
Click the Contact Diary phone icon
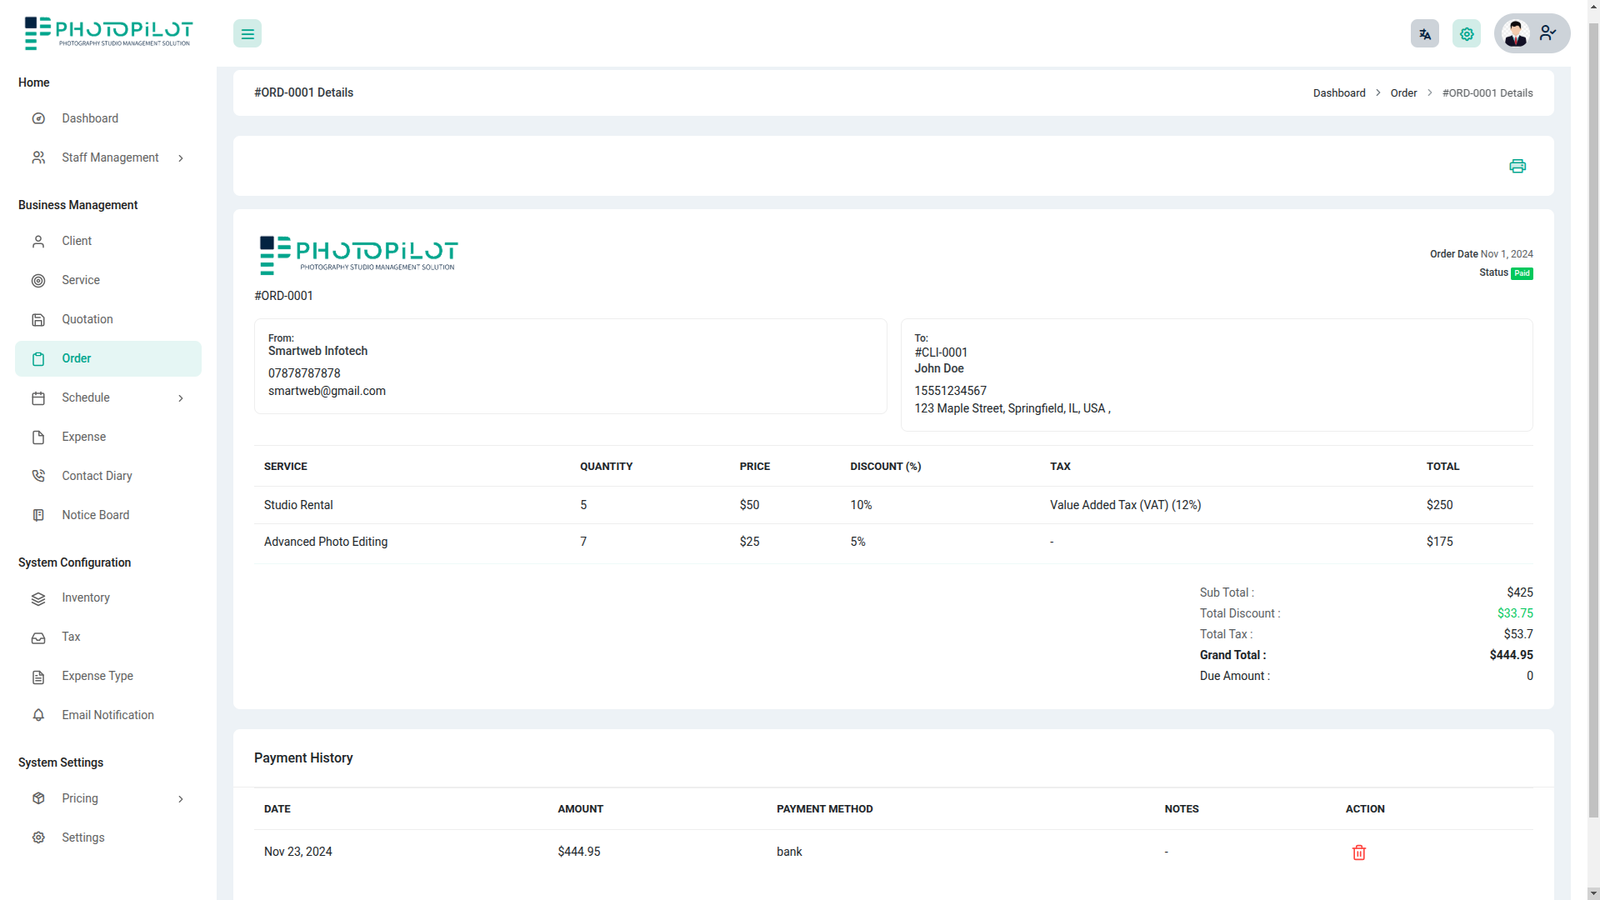click(38, 476)
